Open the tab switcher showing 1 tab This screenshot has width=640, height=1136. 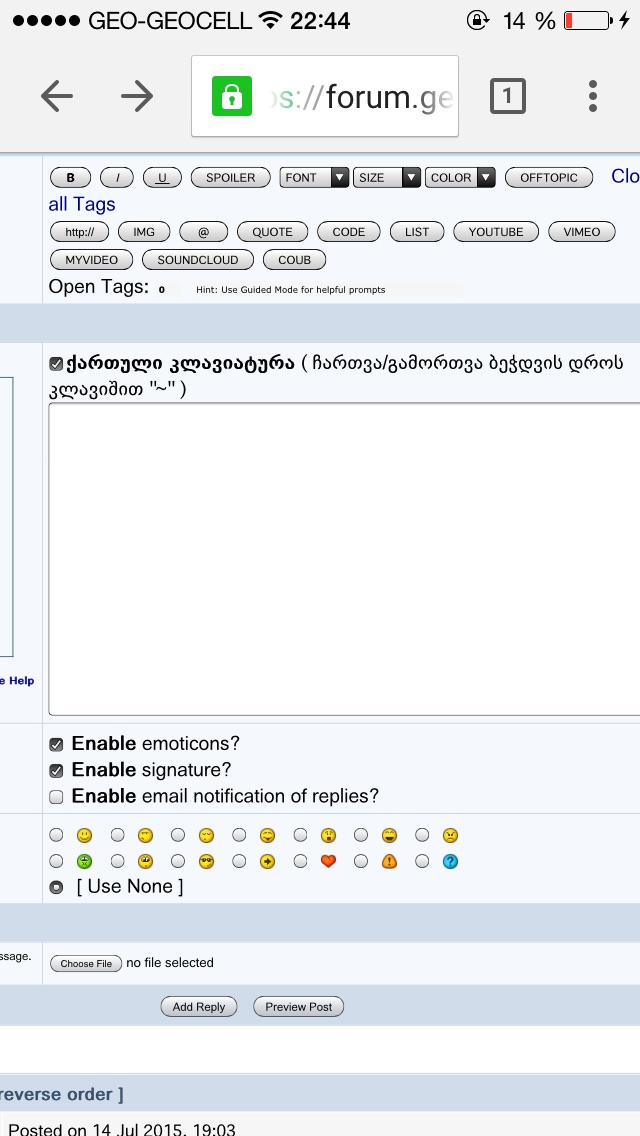tap(507, 96)
